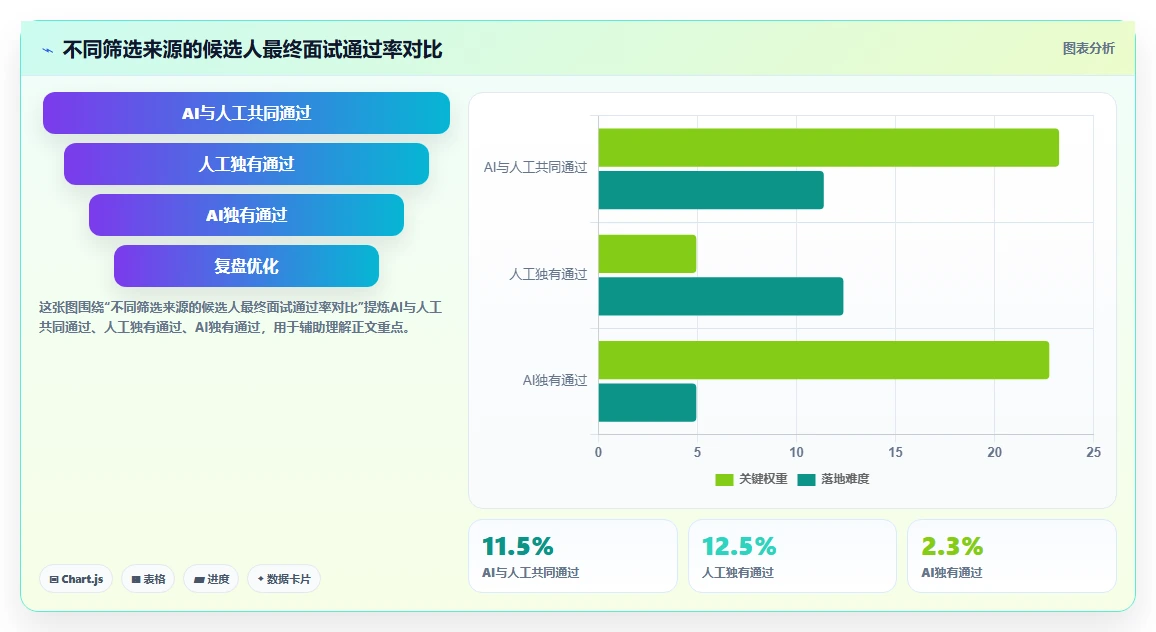Click the 图表分析 label in header
This screenshot has height=632, width=1156.
click(1088, 49)
